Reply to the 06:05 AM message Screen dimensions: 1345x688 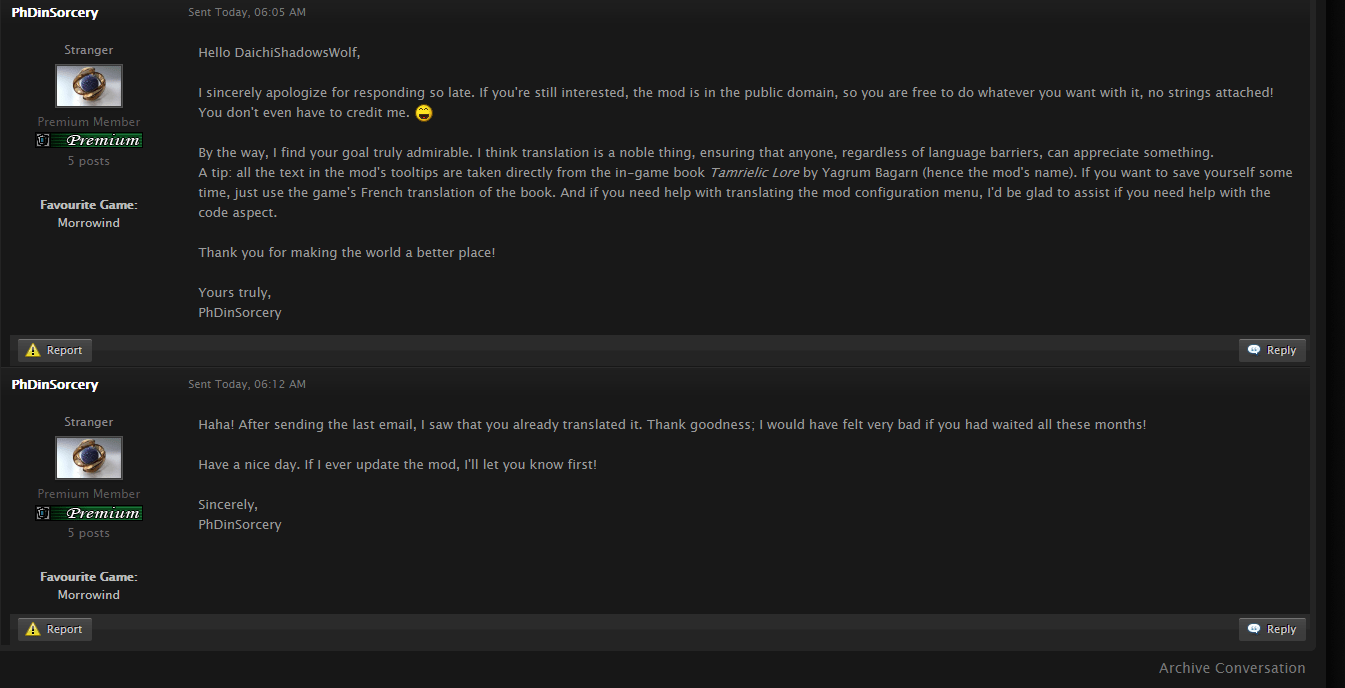(x=1272, y=350)
